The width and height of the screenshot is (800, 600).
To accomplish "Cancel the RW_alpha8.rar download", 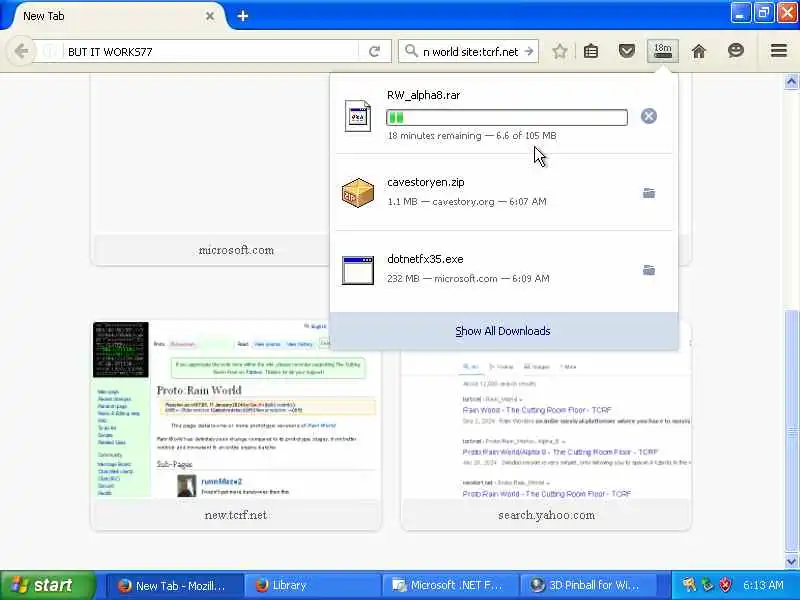I will pyautogui.click(x=648, y=116).
